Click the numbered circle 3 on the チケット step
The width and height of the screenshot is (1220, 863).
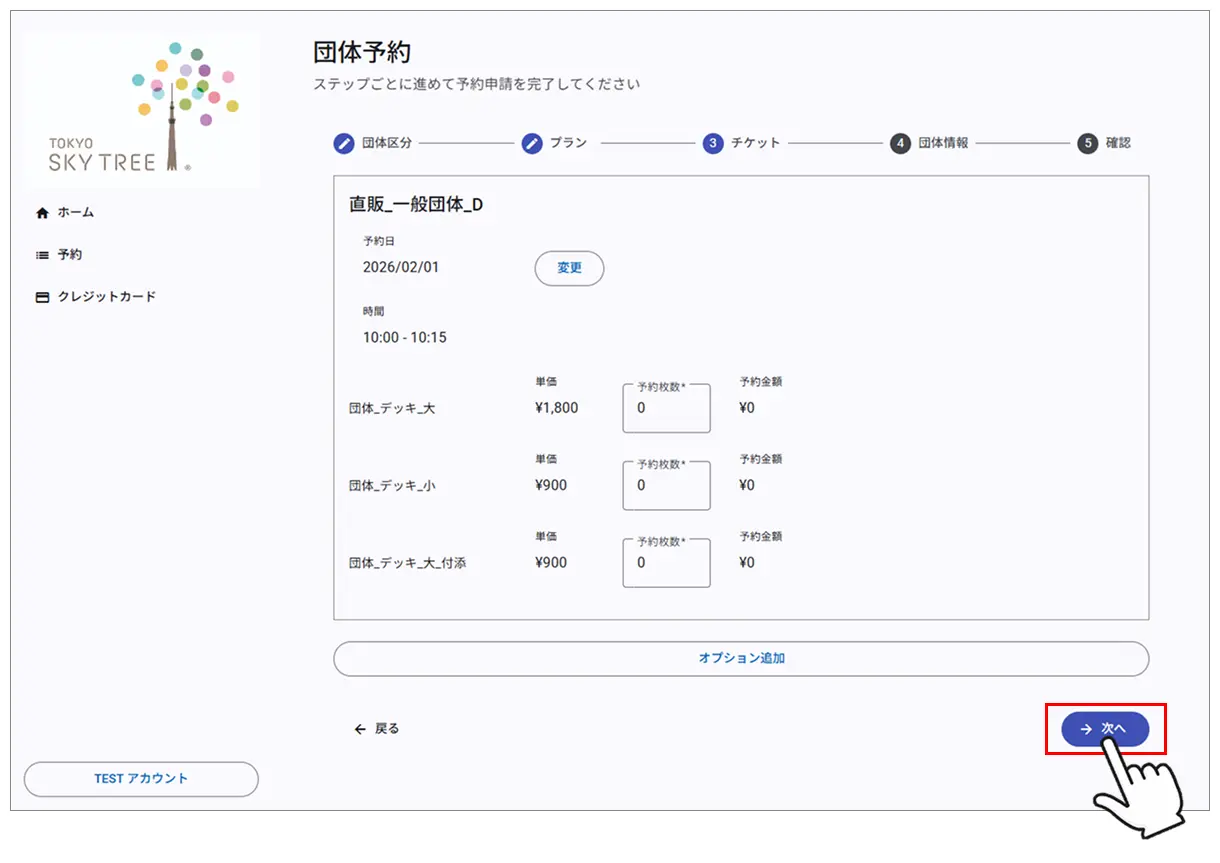click(711, 143)
